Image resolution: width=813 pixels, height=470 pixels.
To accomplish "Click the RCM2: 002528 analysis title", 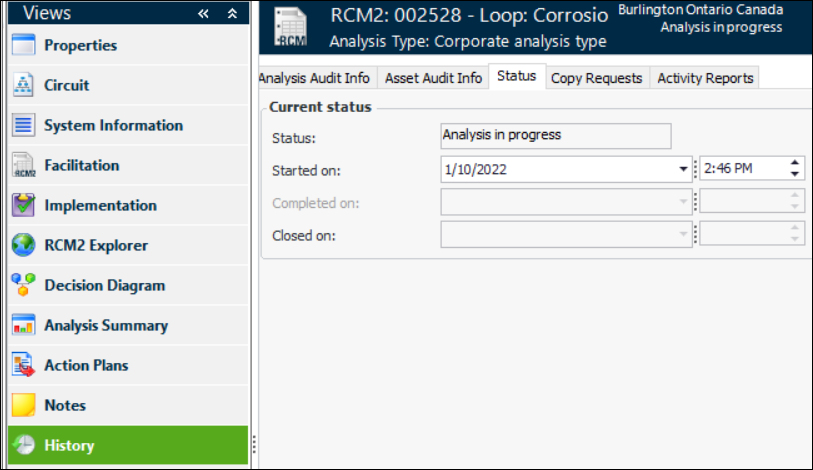I will tap(469, 16).
